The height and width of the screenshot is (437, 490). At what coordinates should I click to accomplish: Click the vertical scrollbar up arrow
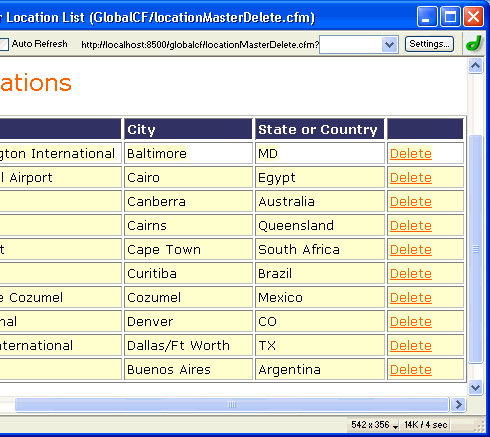pos(475,66)
